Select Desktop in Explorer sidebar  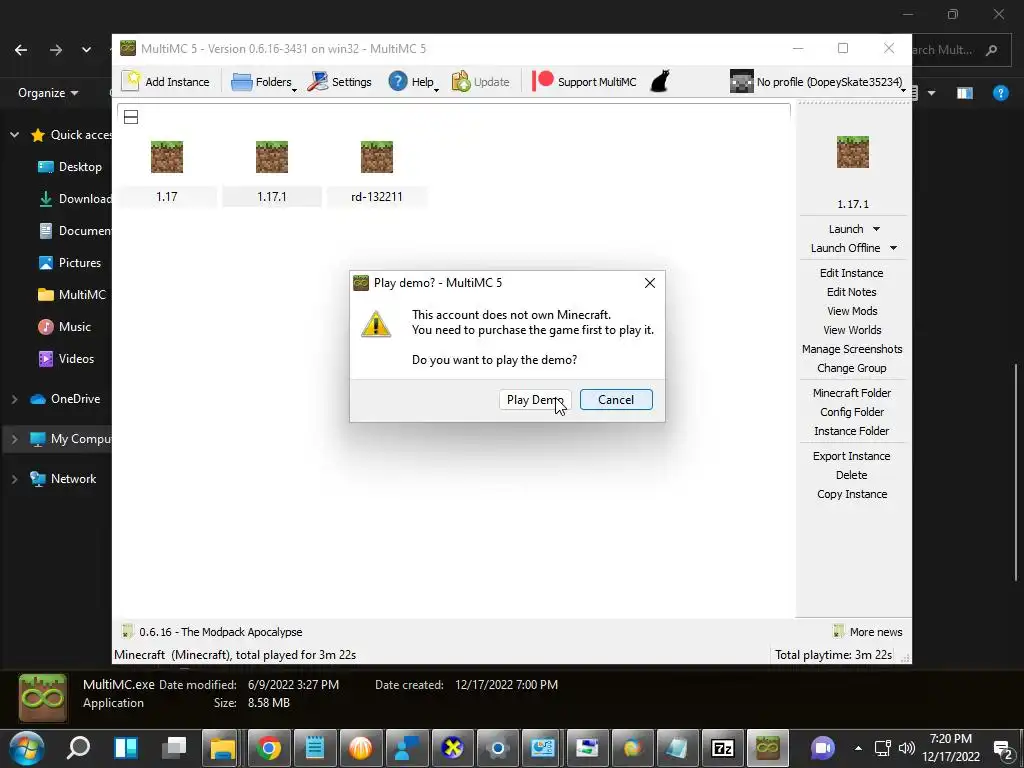(70, 167)
